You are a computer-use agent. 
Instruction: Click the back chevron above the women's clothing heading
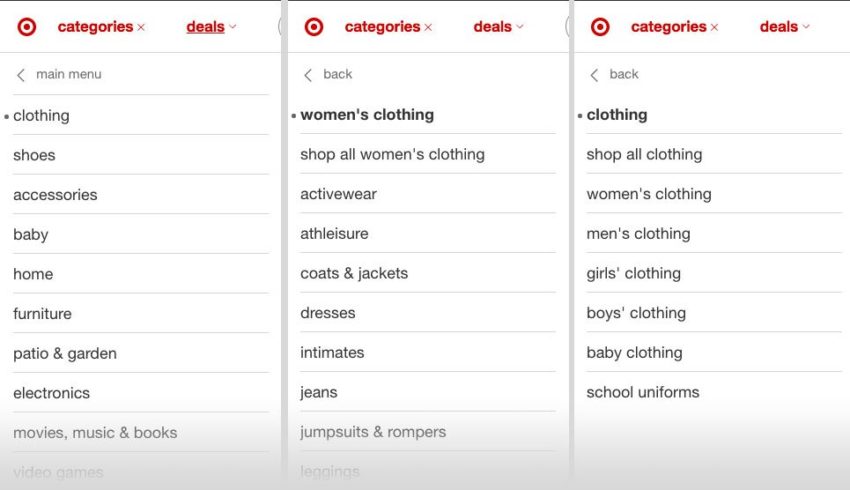[x=308, y=75]
